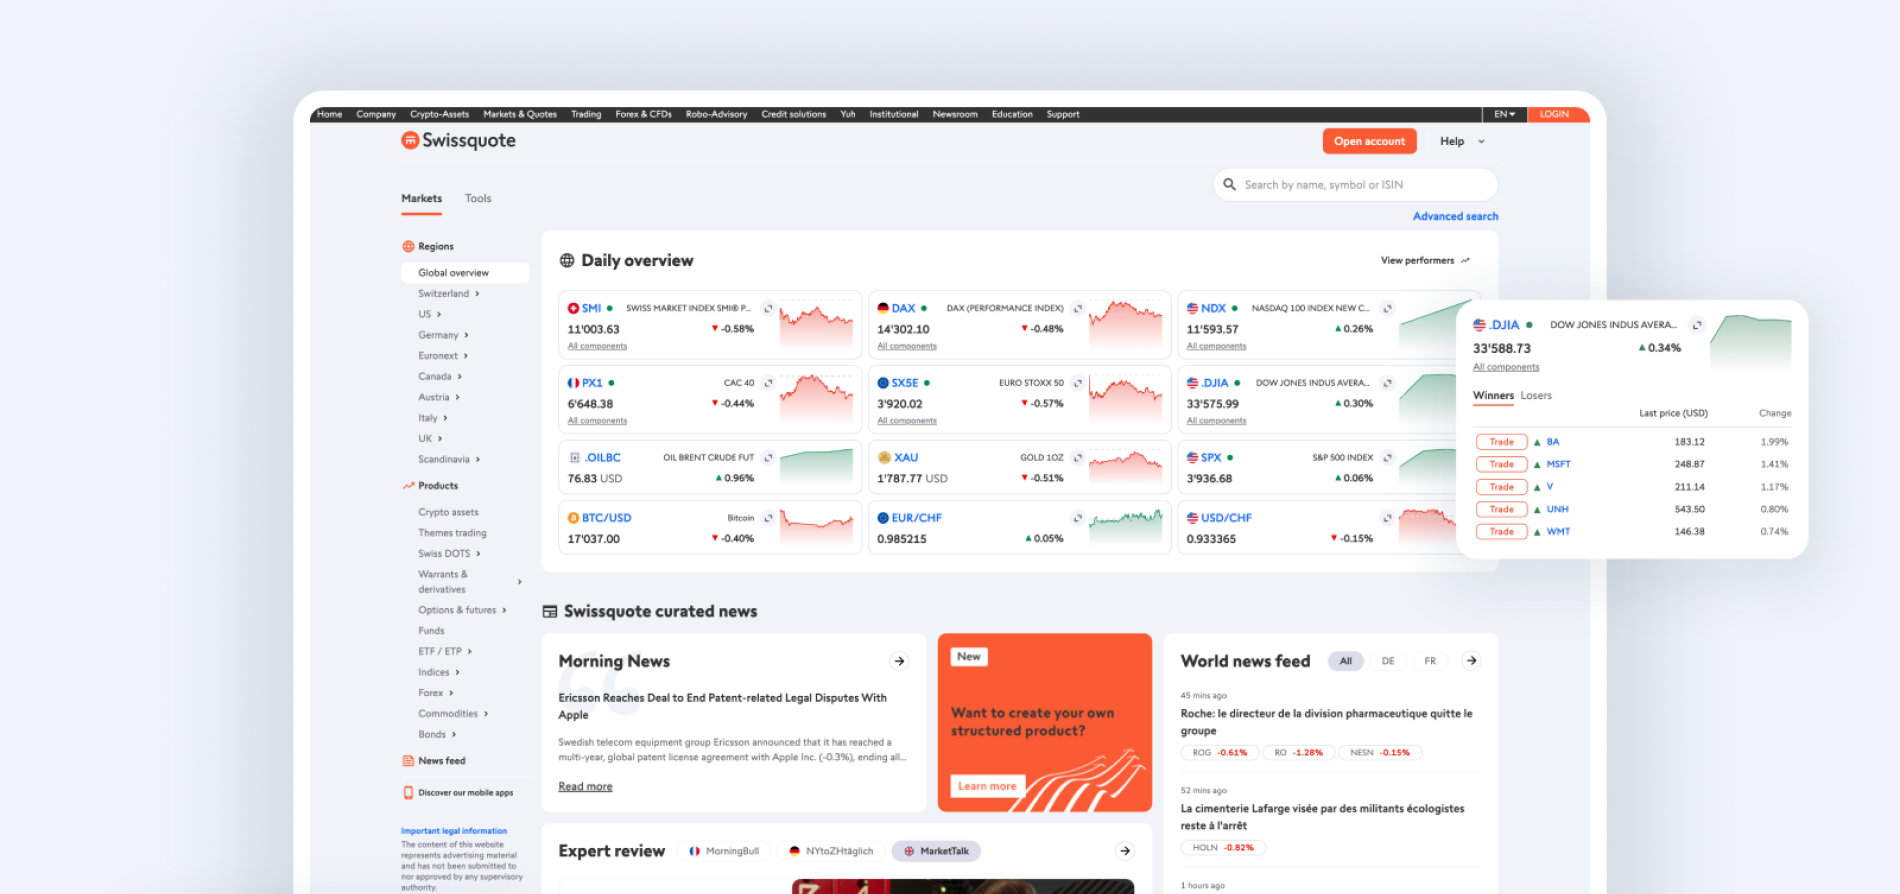1900x894 pixels.
Task: Click the Open account button
Action: [1369, 141]
